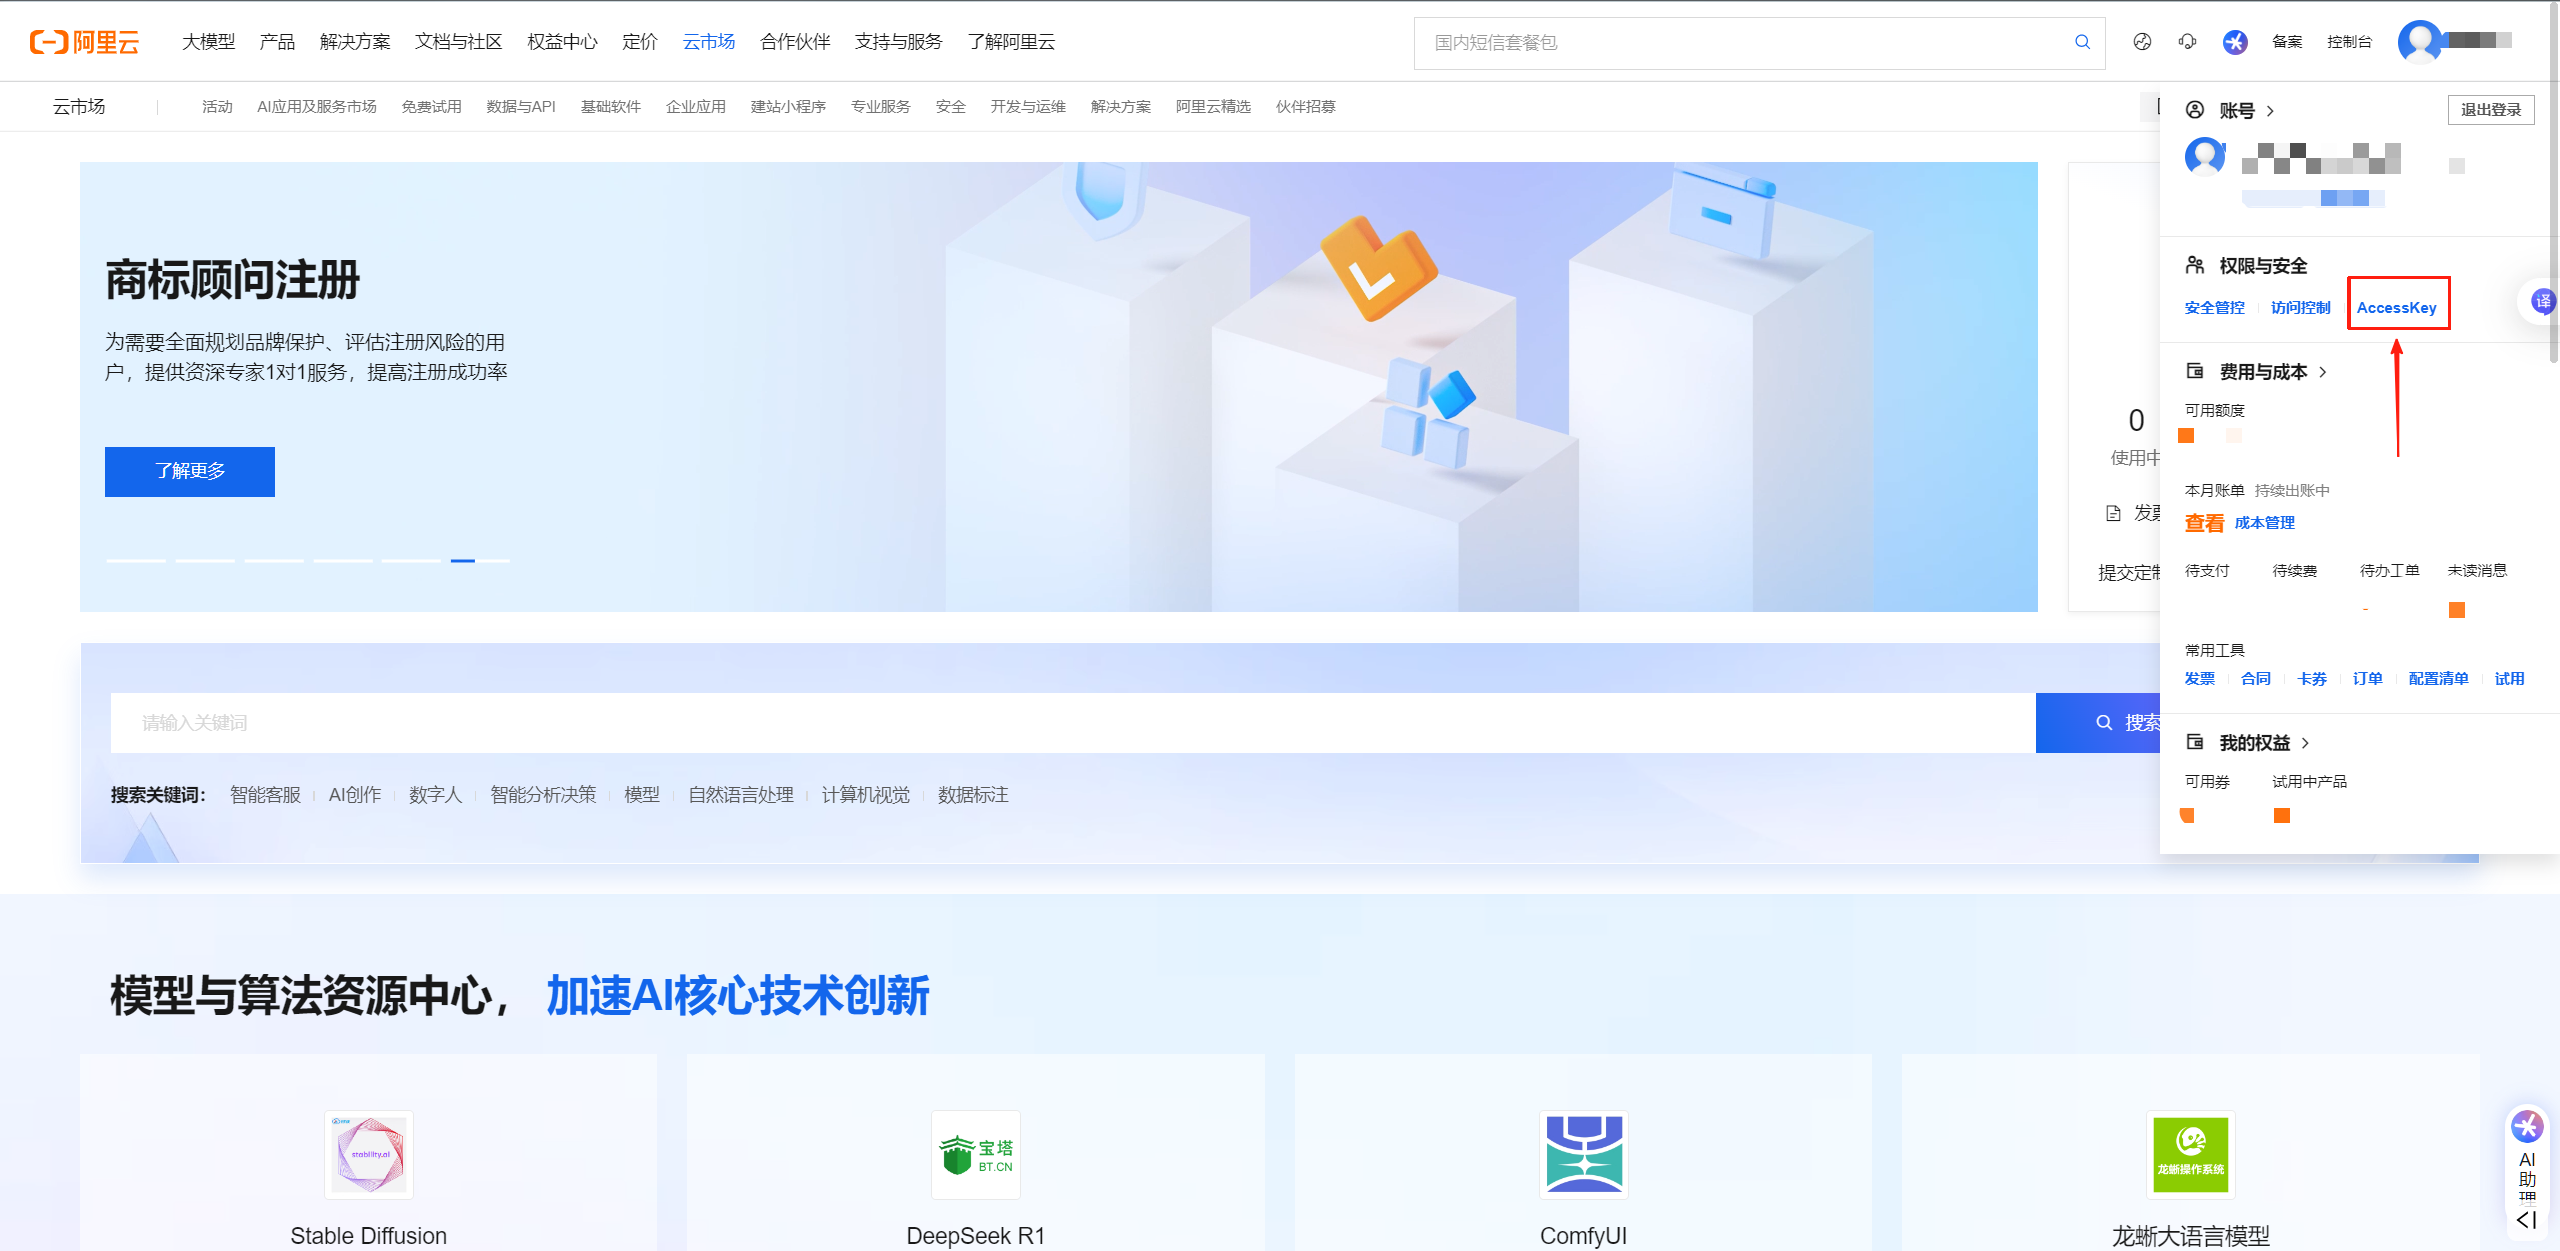
Task: Select the 活动 sub-navigation tab
Action: pyautogui.click(x=217, y=107)
